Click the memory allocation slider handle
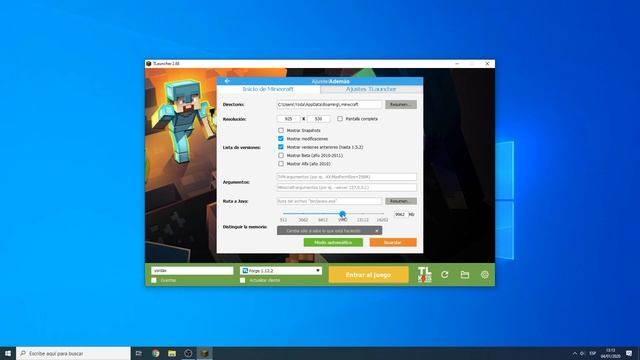 click(342, 214)
